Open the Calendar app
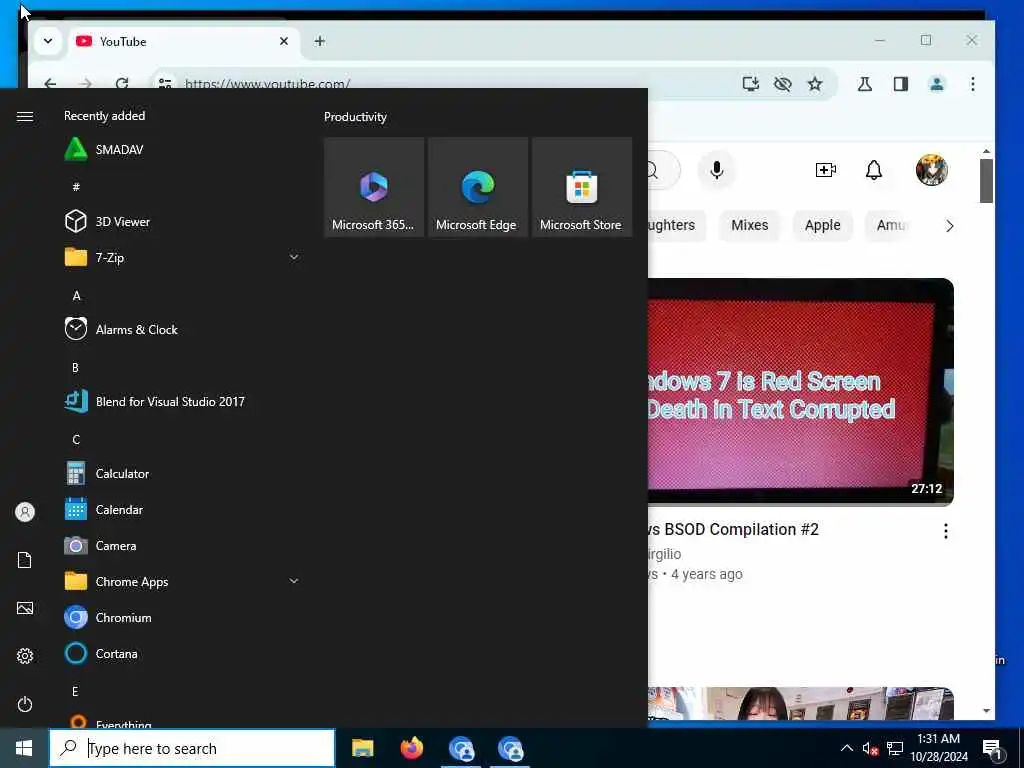The image size is (1024, 768). pyautogui.click(x=183, y=509)
